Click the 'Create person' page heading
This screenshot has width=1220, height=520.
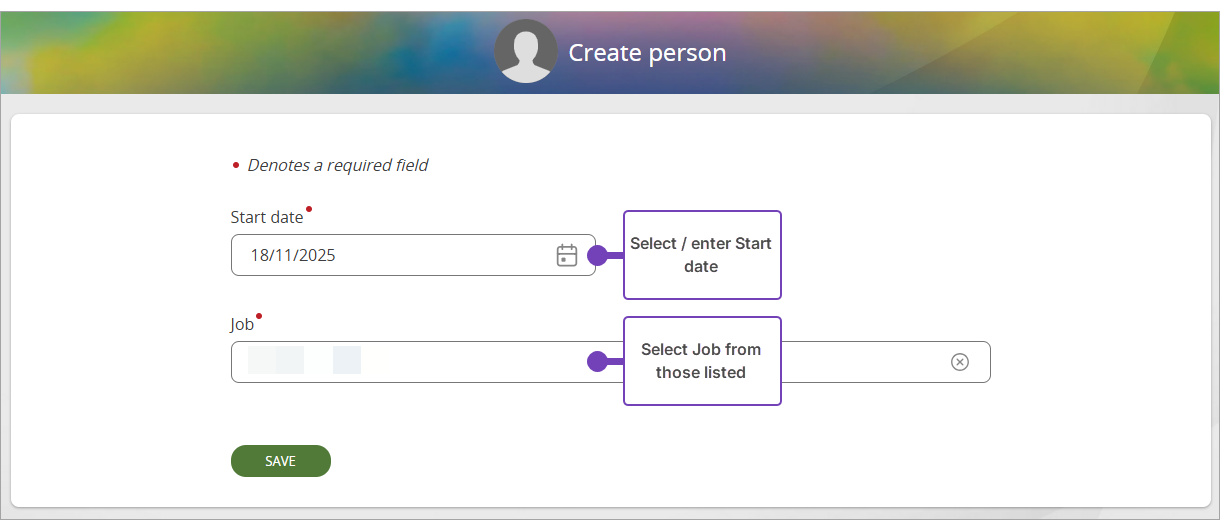[x=647, y=53]
